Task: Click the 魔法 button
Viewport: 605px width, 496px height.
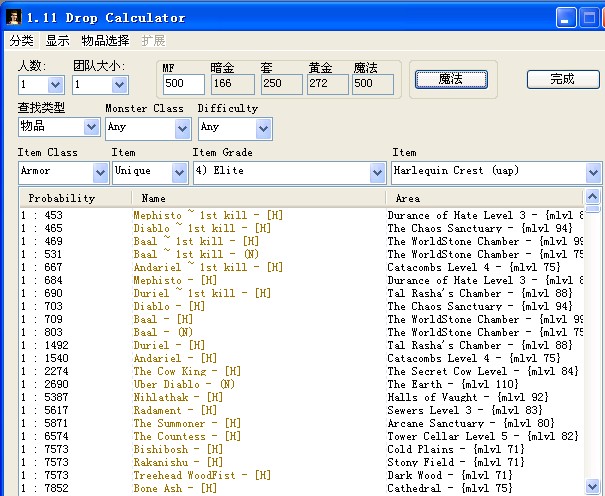Action: tap(451, 79)
